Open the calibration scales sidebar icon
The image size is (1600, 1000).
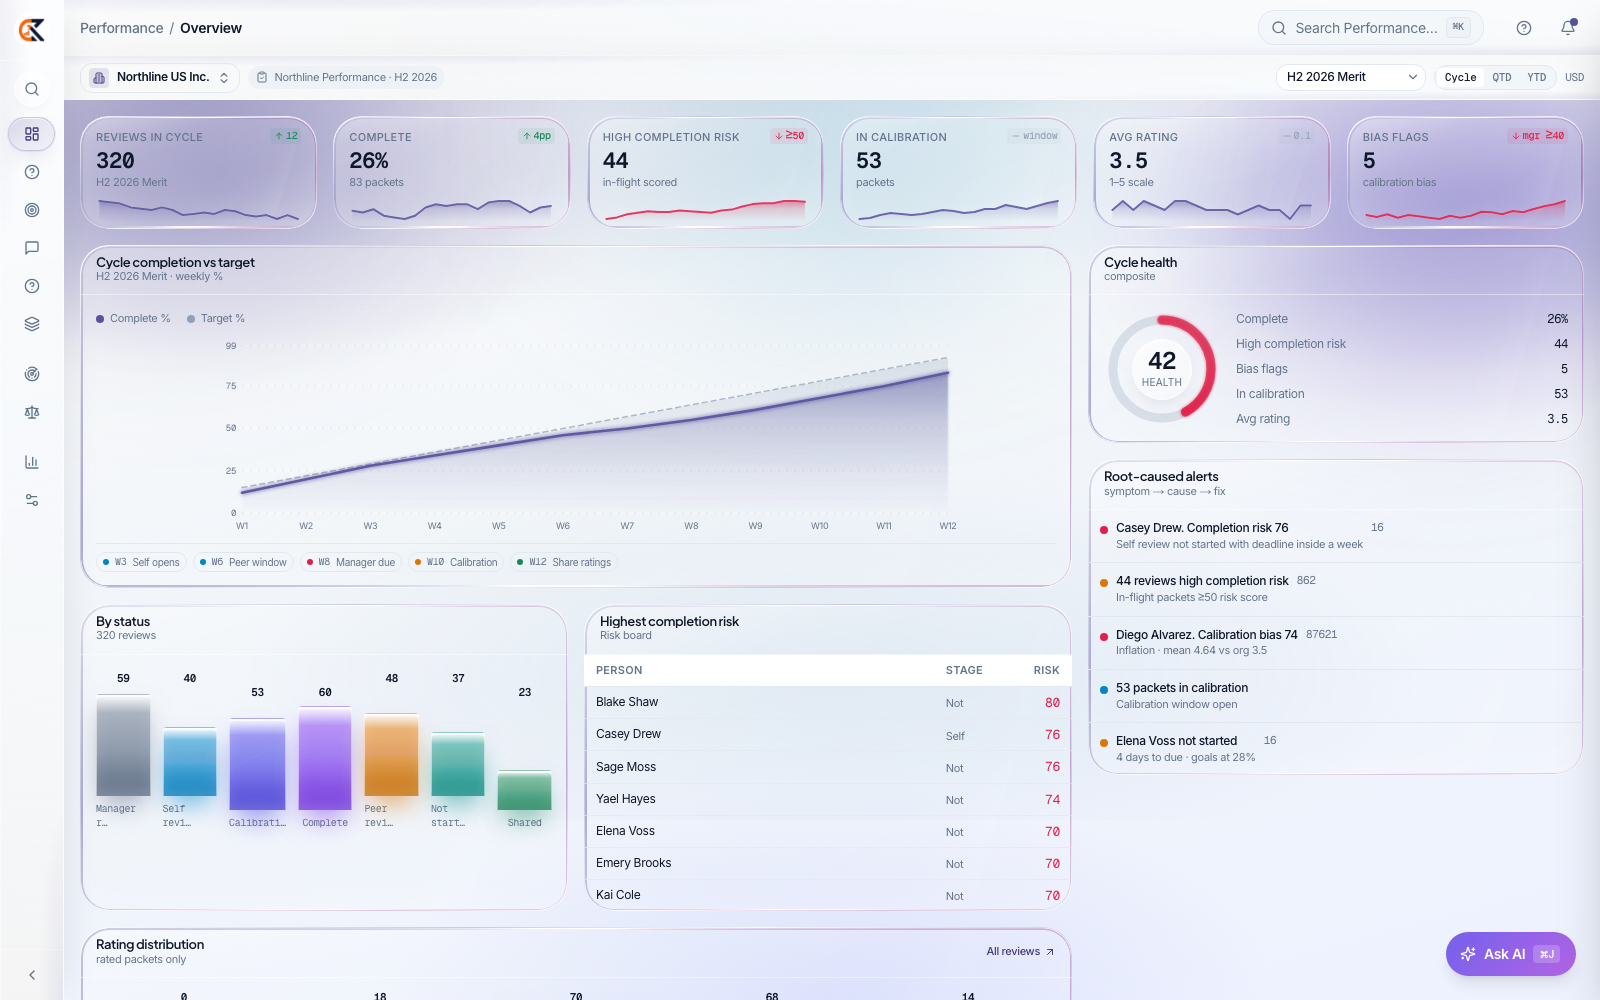point(32,412)
